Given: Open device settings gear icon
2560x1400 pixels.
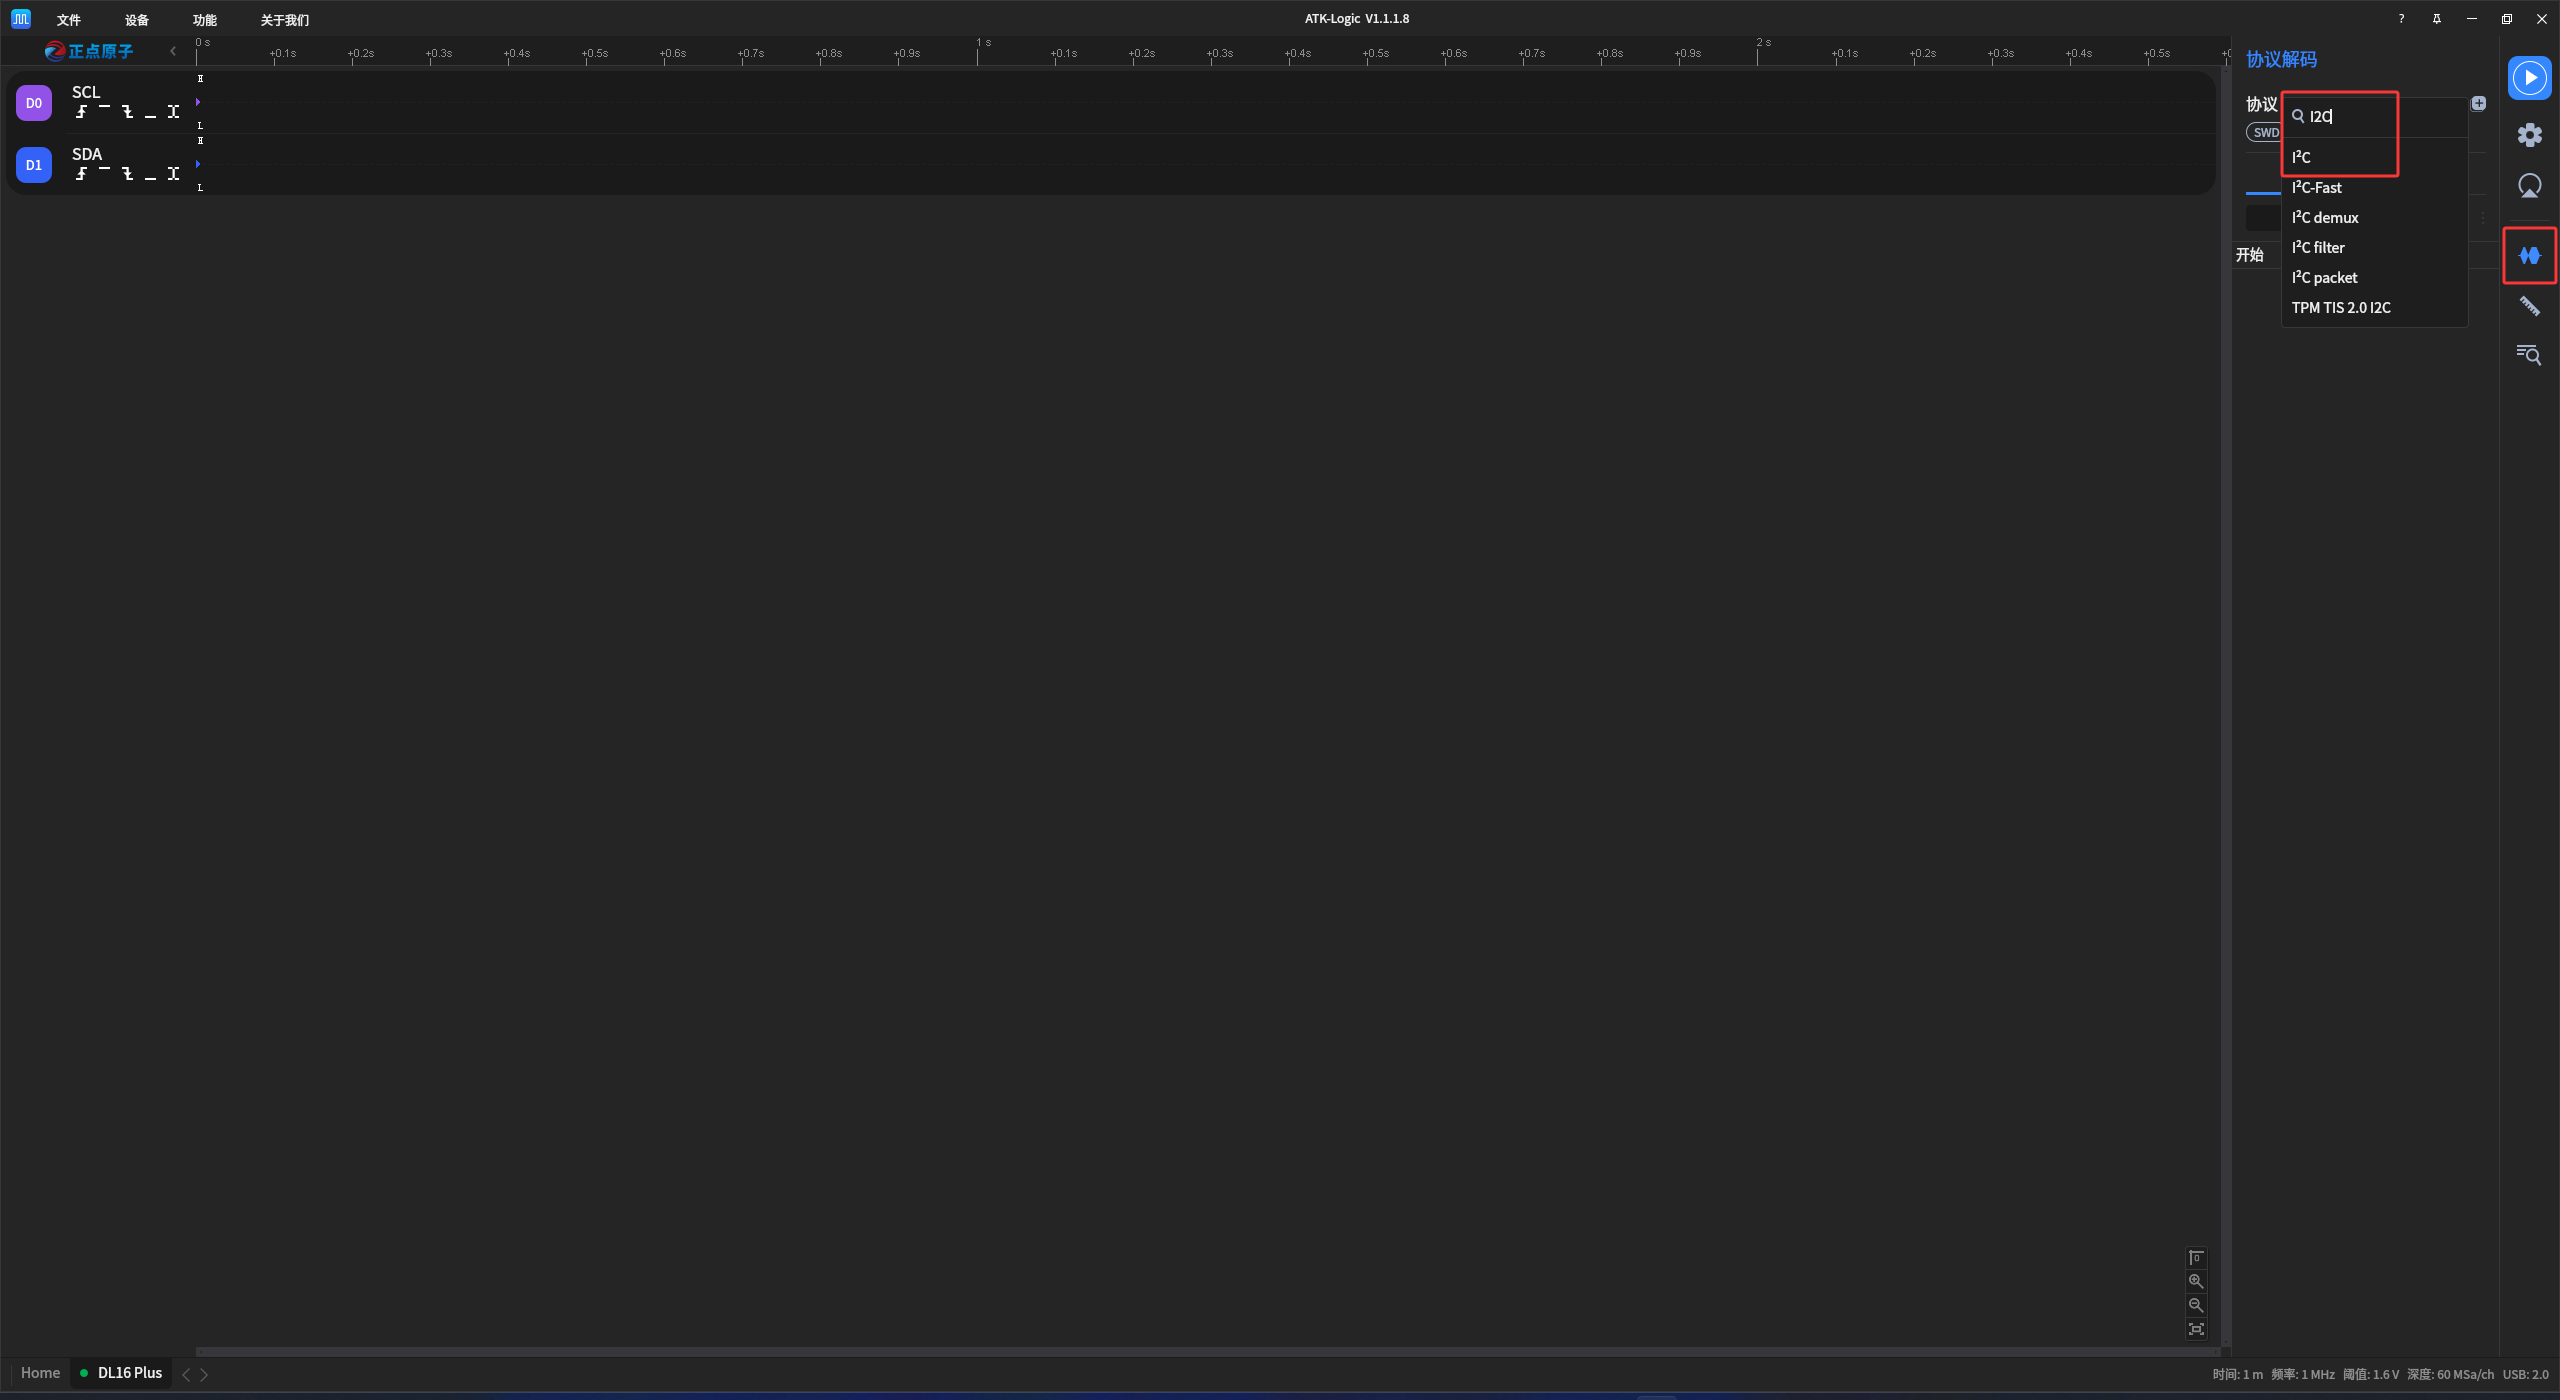Looking at the screenshot, I should click(2529, 135).
